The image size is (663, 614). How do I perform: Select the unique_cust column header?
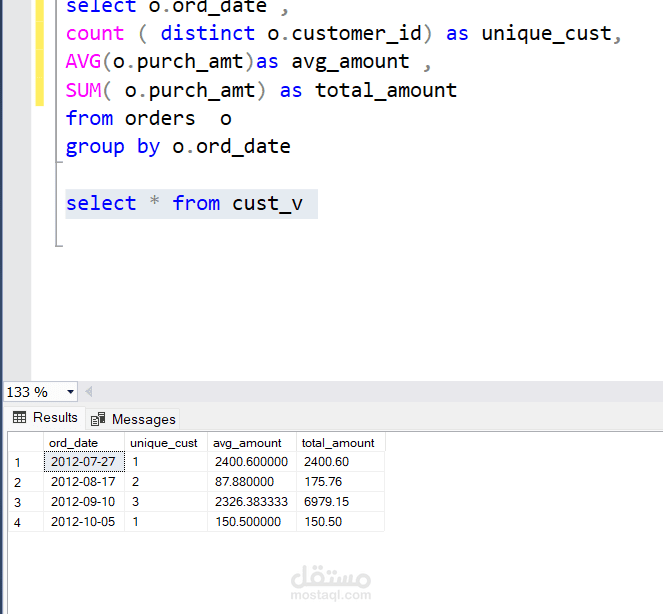pyautogui.click(x=166, y=443)
